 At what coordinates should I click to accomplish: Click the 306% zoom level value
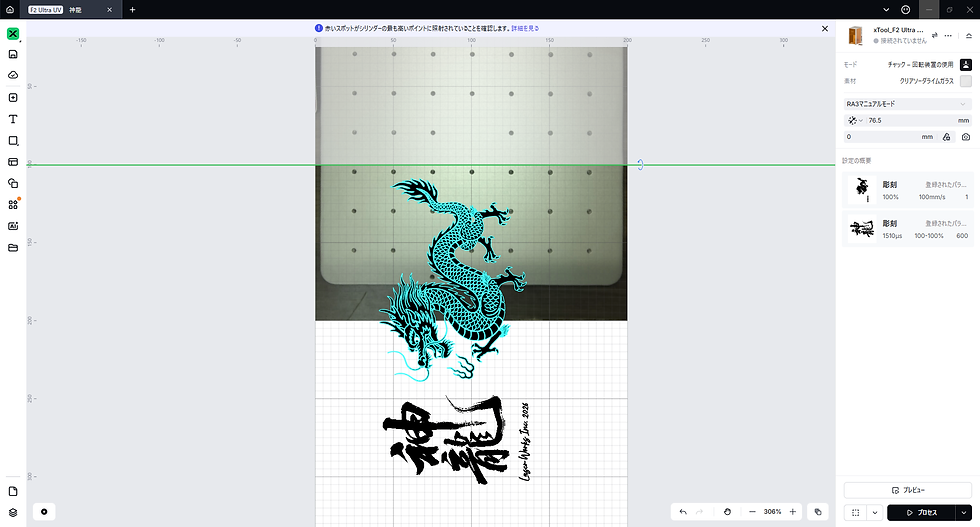(772, 511)
